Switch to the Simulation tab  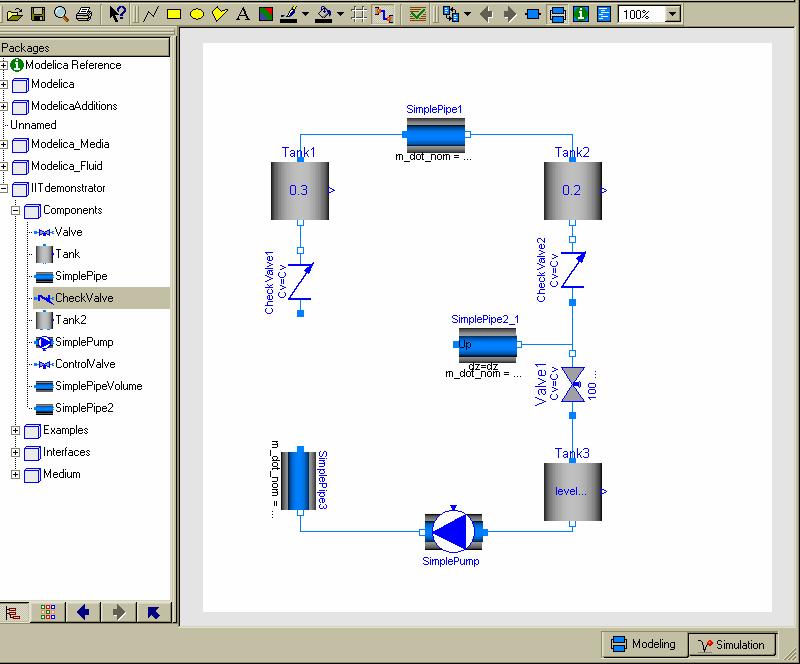tap(732, 645)
